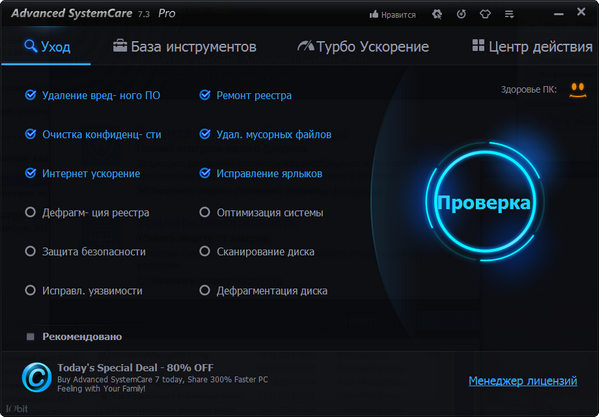This screenshot has height=417, width=599.
Task: Uncheck Удал. мусорных файлов
Action: pos(205,134)
